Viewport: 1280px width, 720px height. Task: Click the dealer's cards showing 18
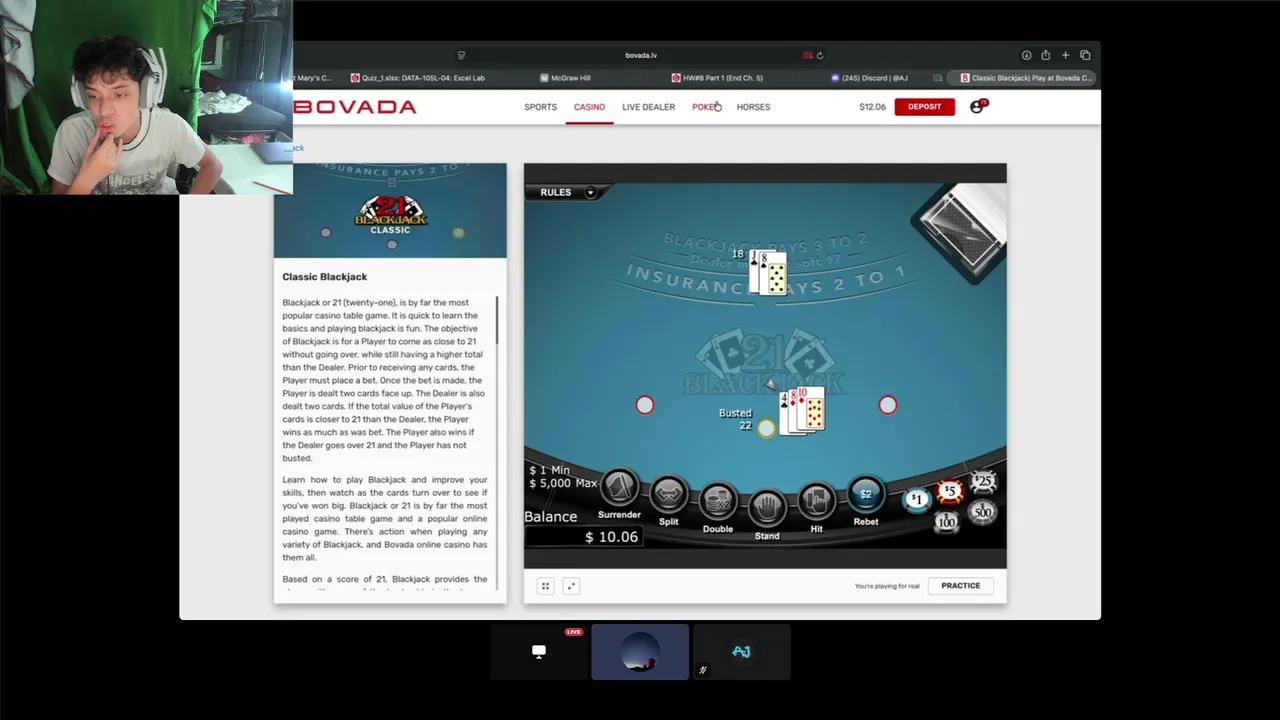coord(768,273)
